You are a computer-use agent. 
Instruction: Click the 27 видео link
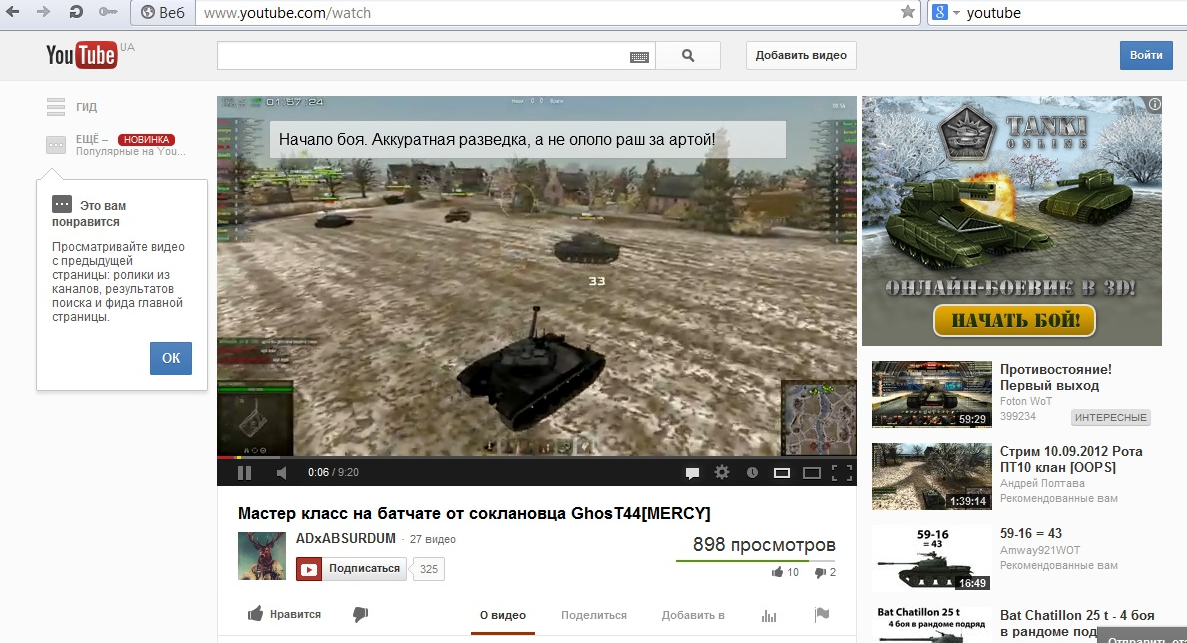tap(432, 539)
